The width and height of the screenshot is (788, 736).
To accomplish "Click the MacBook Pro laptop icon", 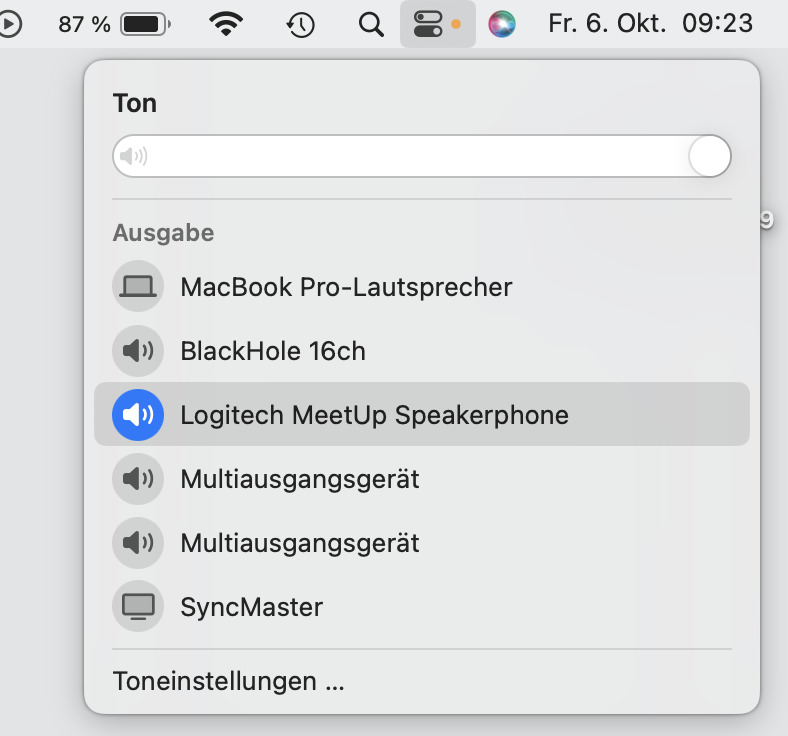I will tap(138, 286).
